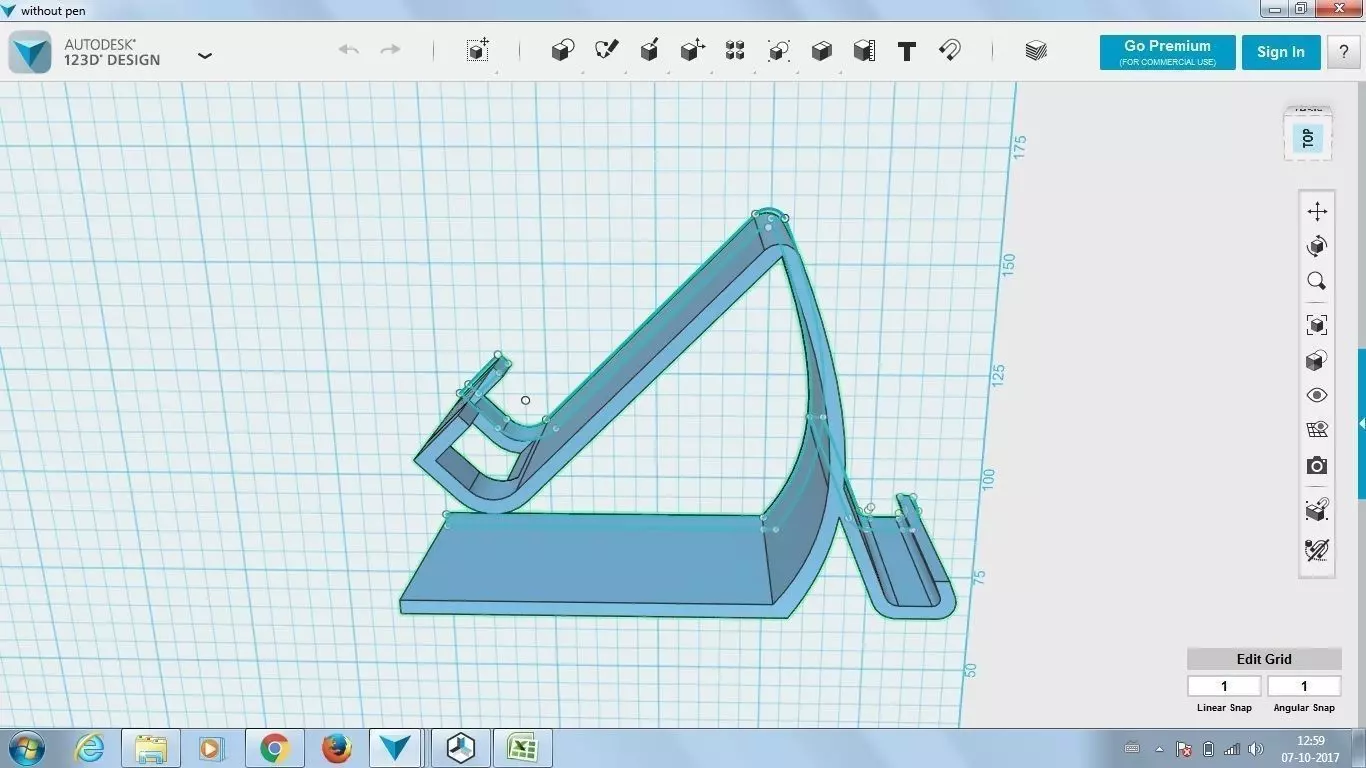The width and height of the screenshot is (1366, 768).
Task: Toggle the snap-to-object icon in nav bar
Action: click(1317, 511)
